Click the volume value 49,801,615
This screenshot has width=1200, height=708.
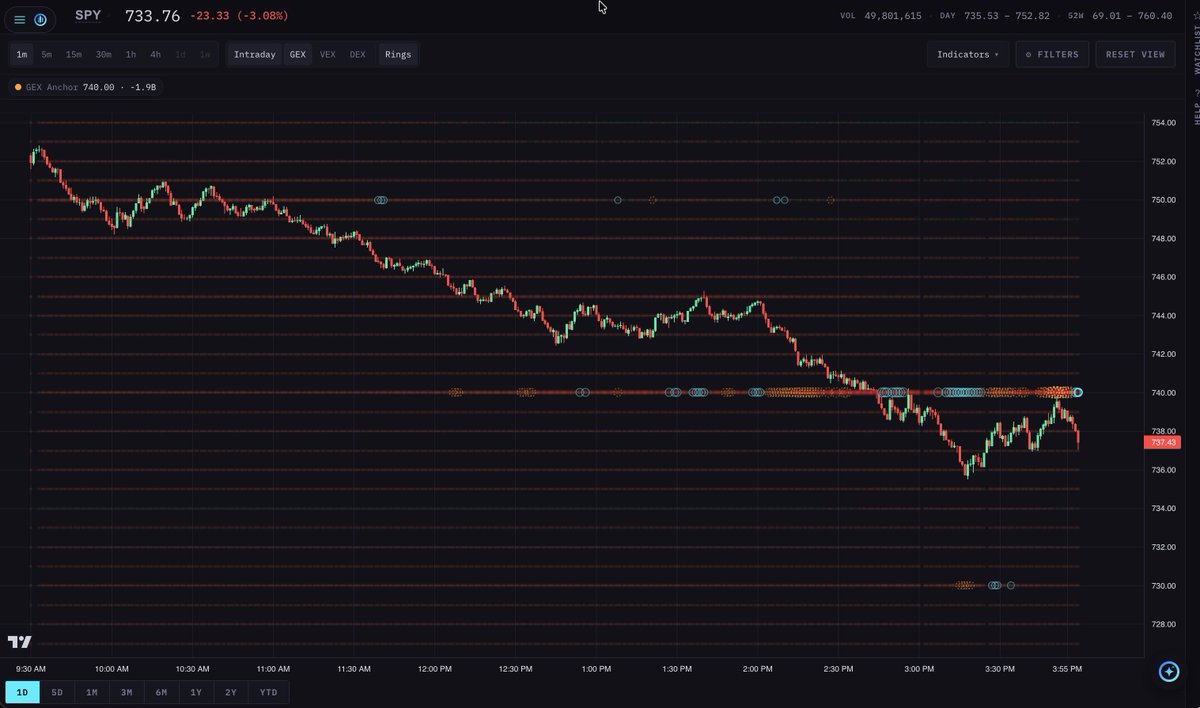coord(893,16)
